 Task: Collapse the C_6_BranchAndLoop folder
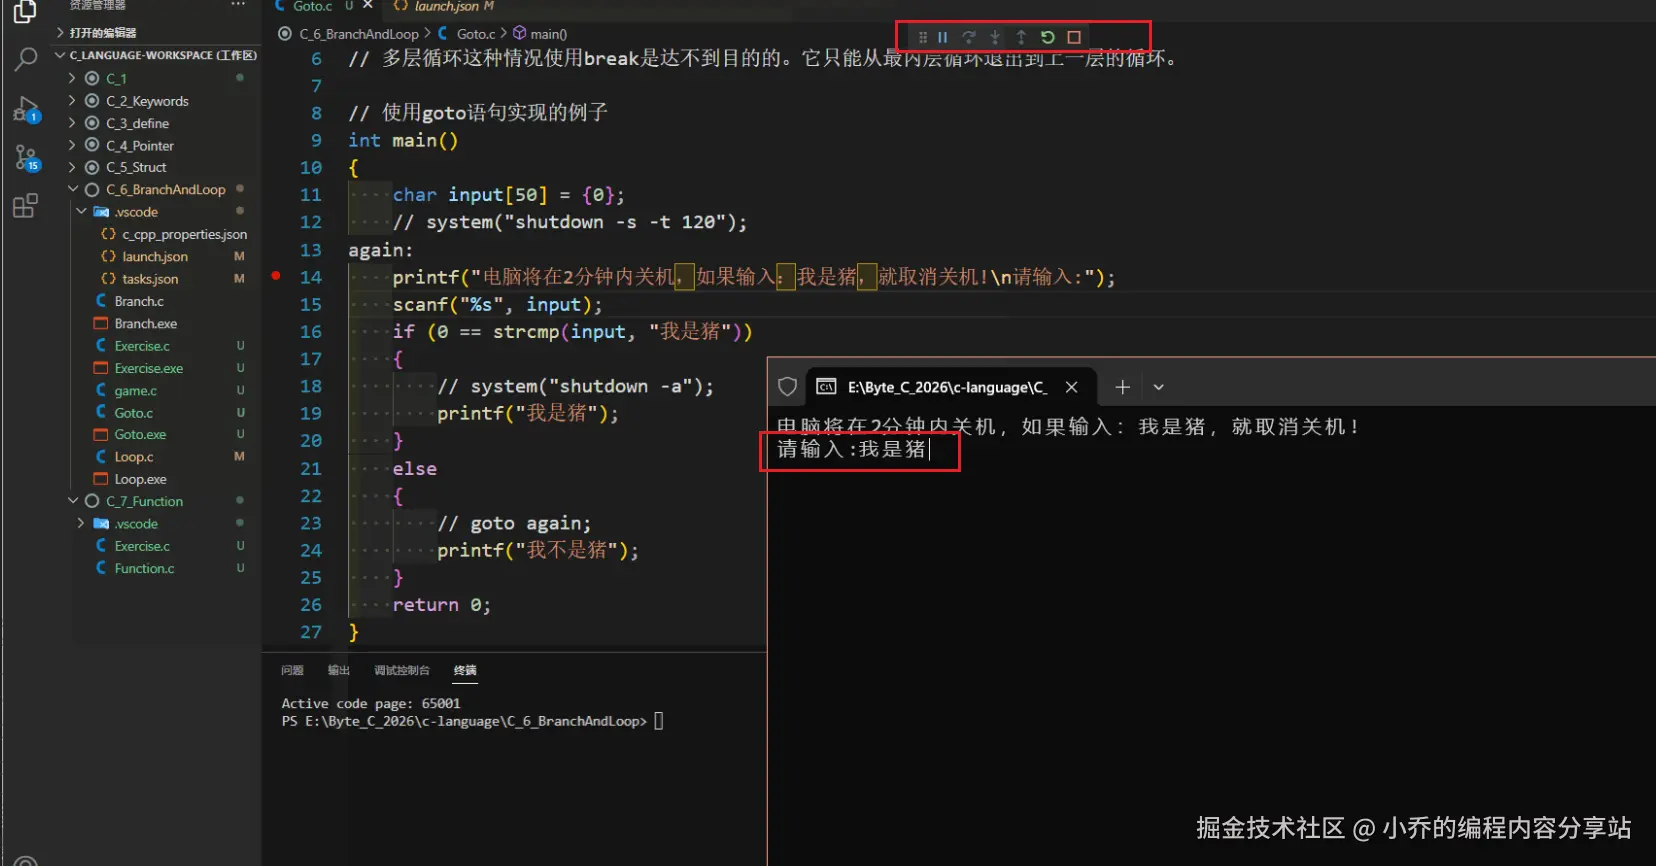coord(72,189)
